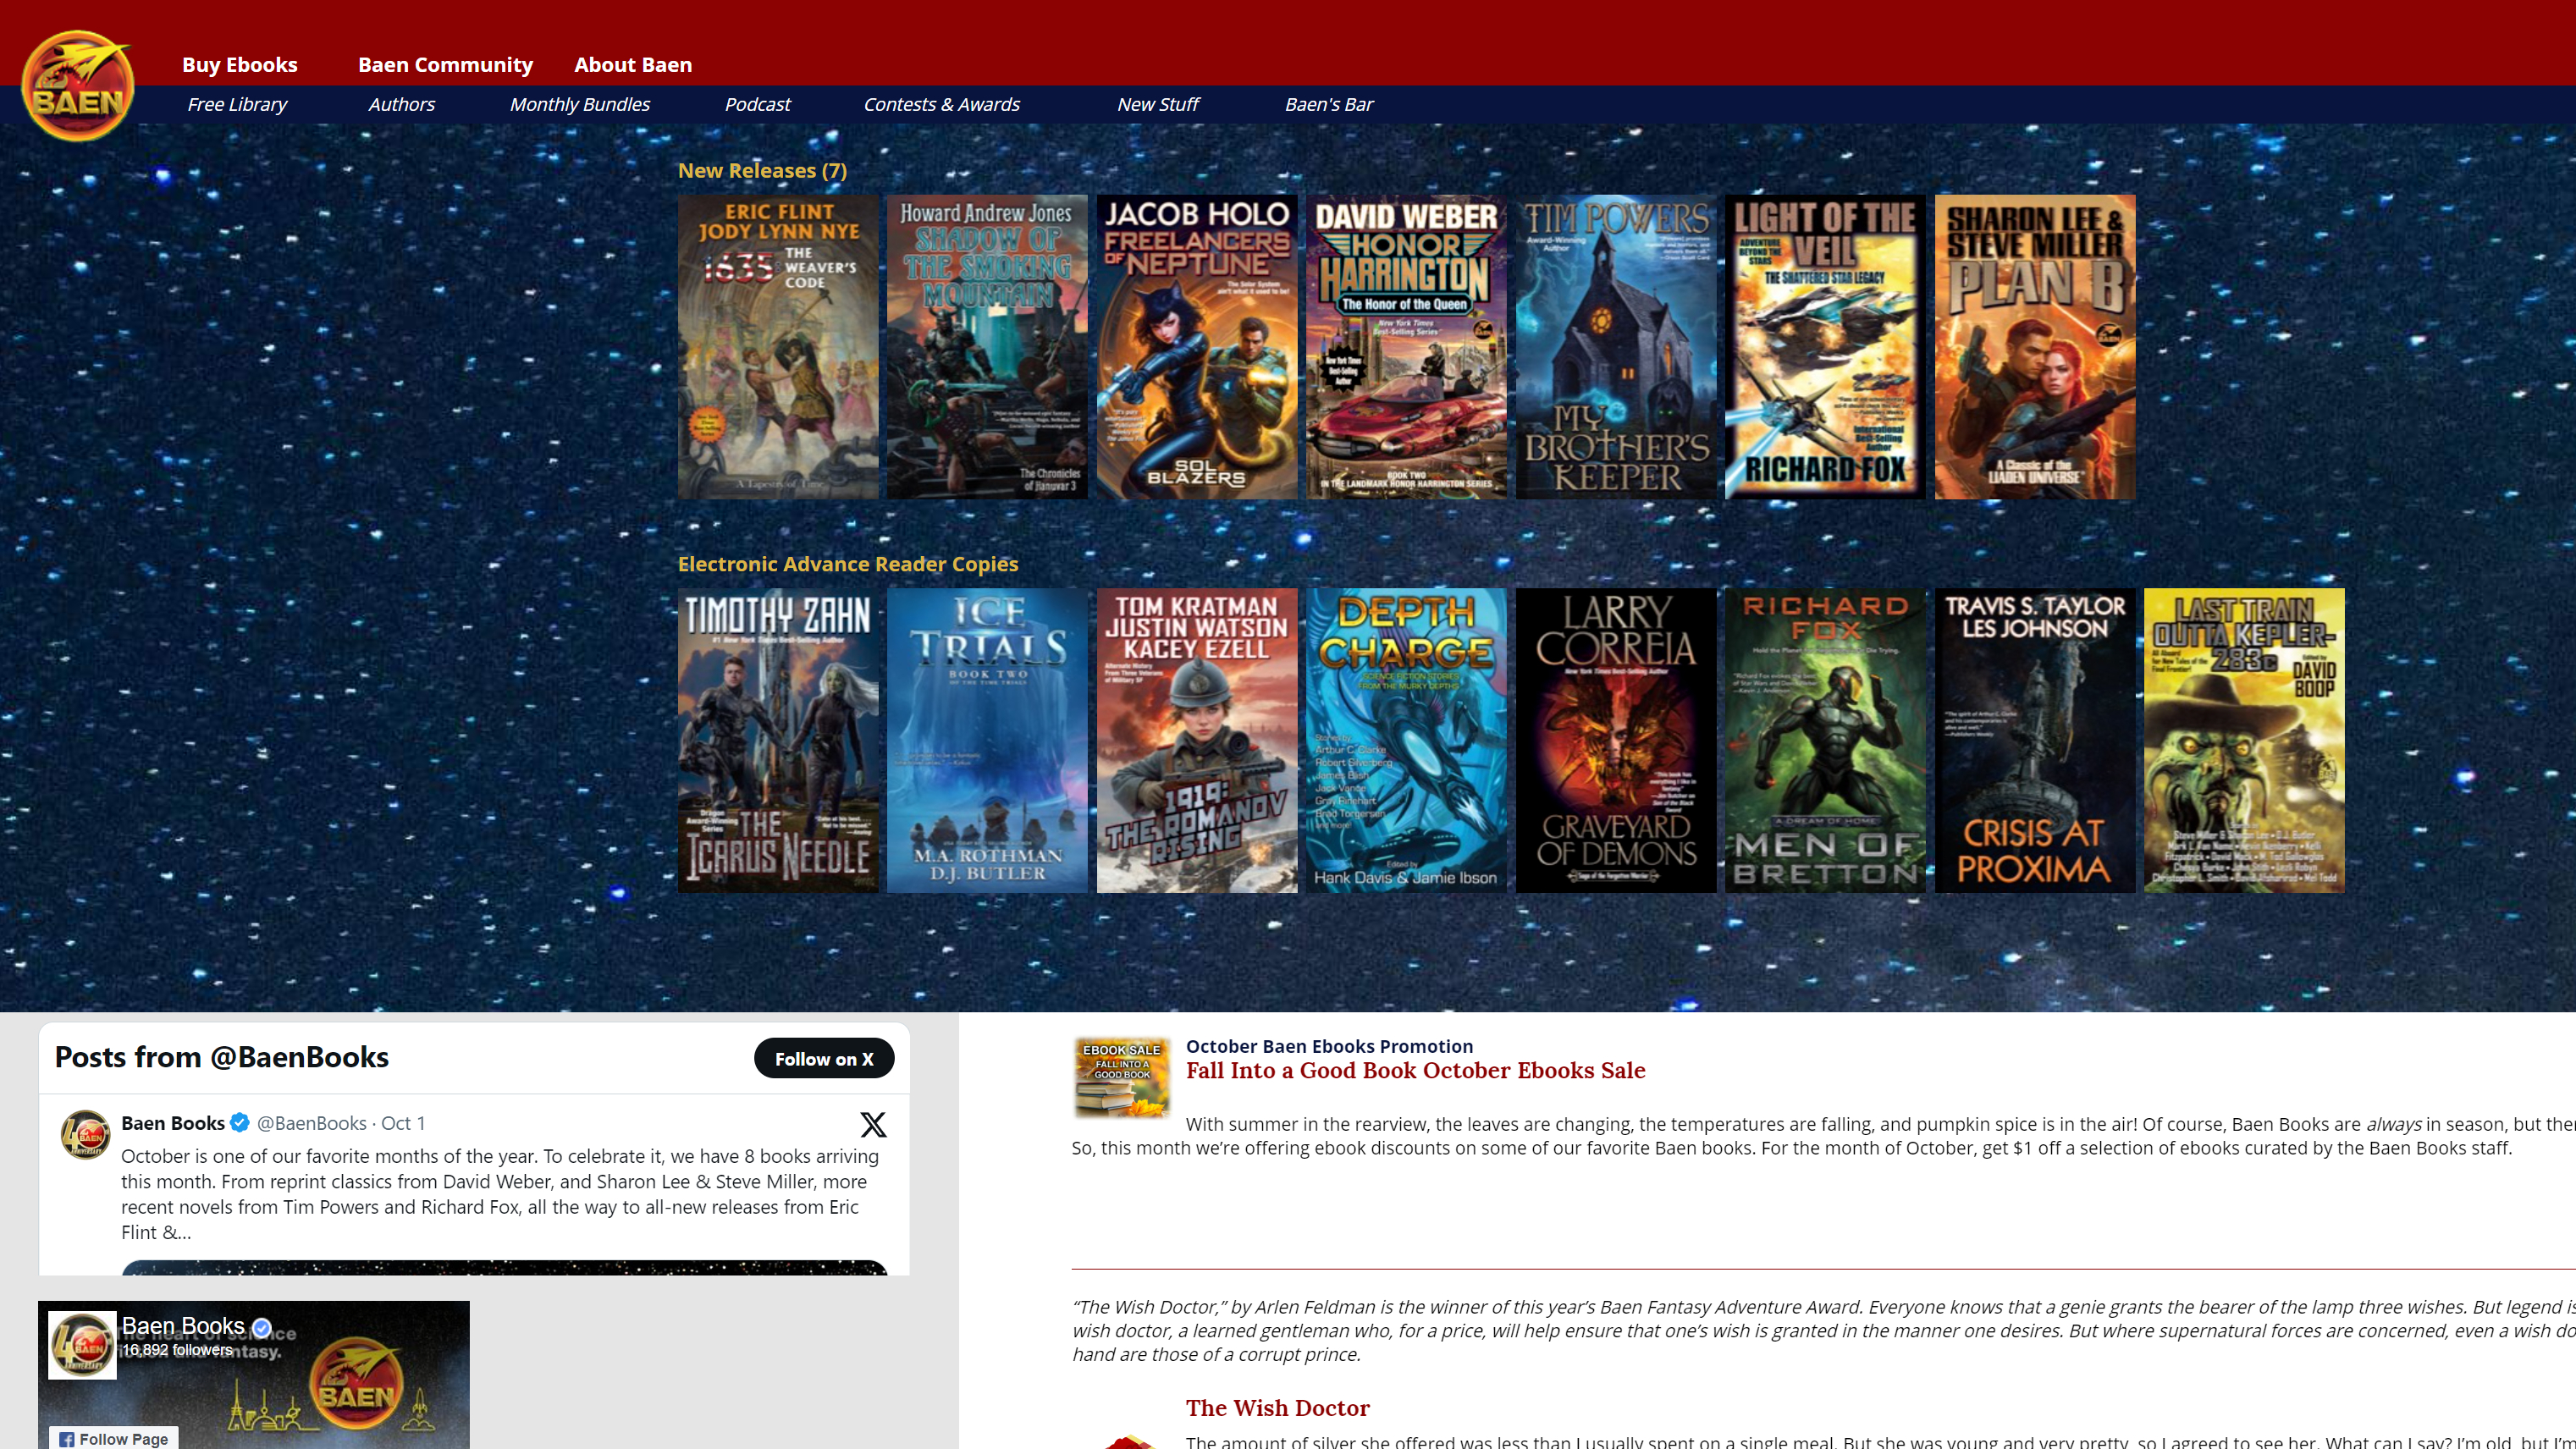Open the Podcast link
Image resolution: width=2576 pixels, height=1449 pixels.
pos(757,104)
